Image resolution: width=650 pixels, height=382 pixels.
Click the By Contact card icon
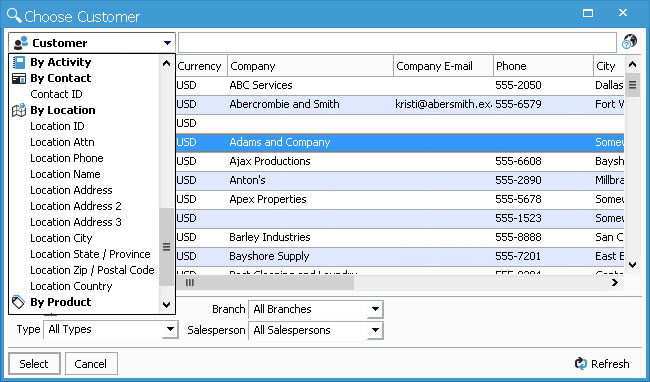point(19,78)
